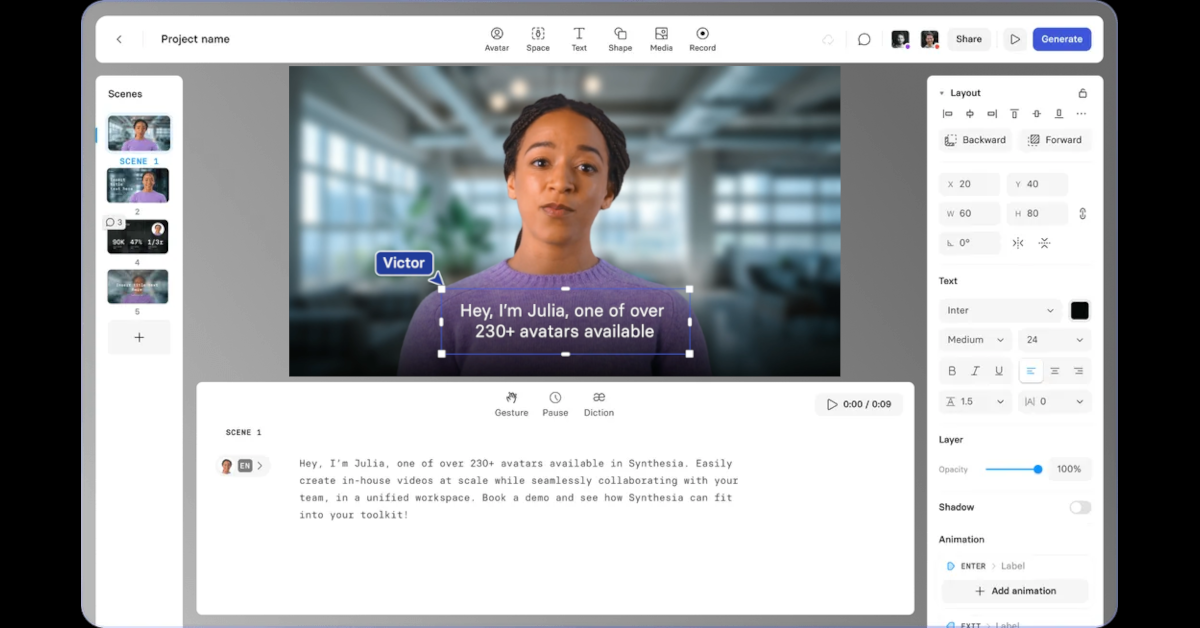Click the cloud sync status icon
Screen dimensions: 1200x628
(x=828, y=39)
